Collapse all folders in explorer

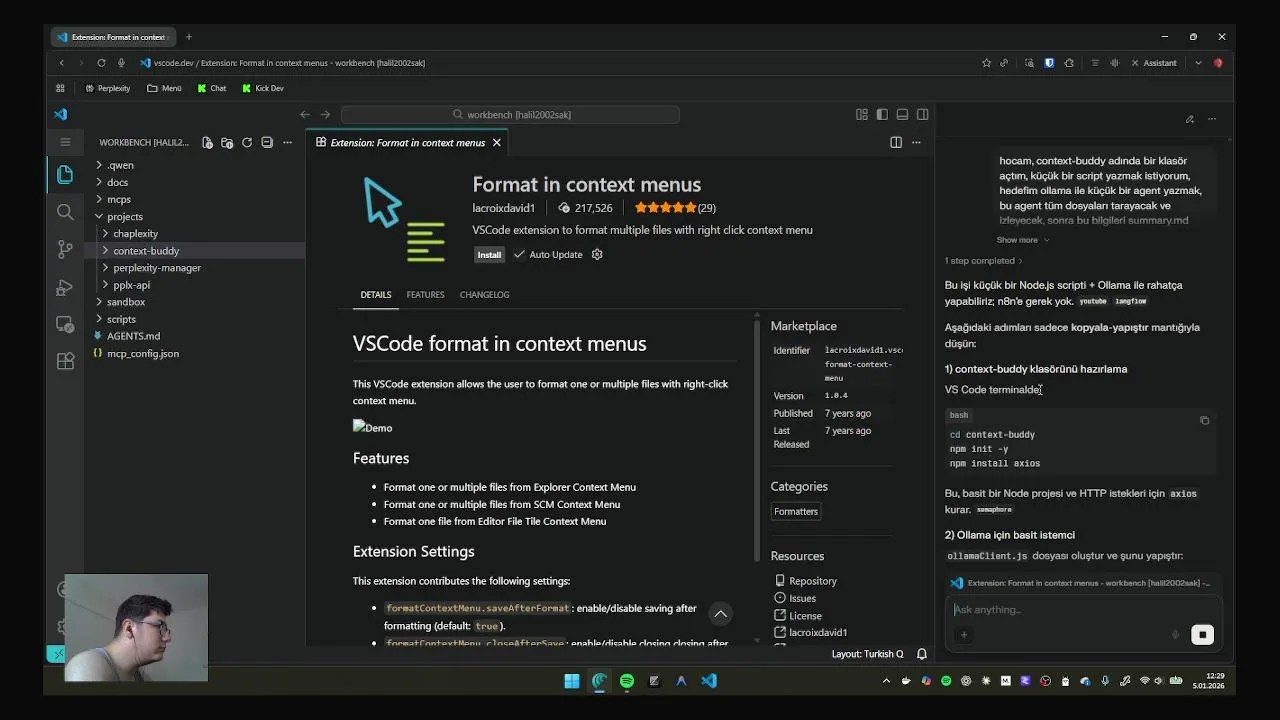[267, 142]
